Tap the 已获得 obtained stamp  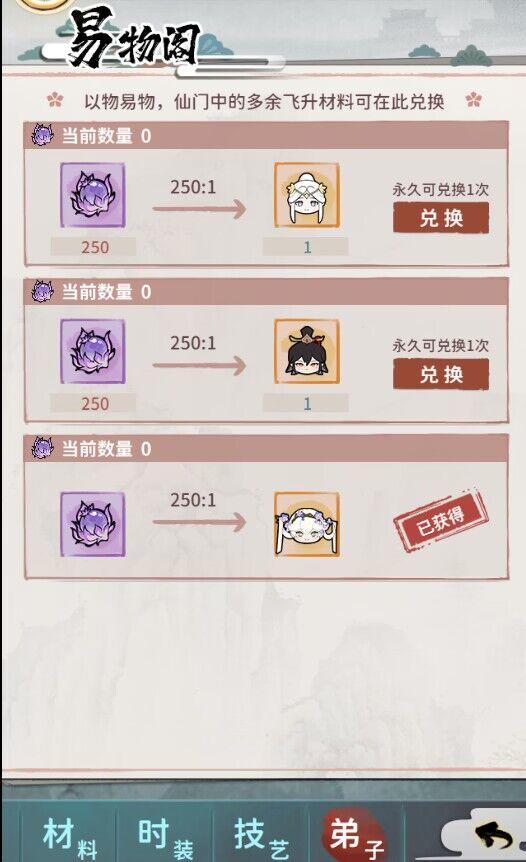441,520
